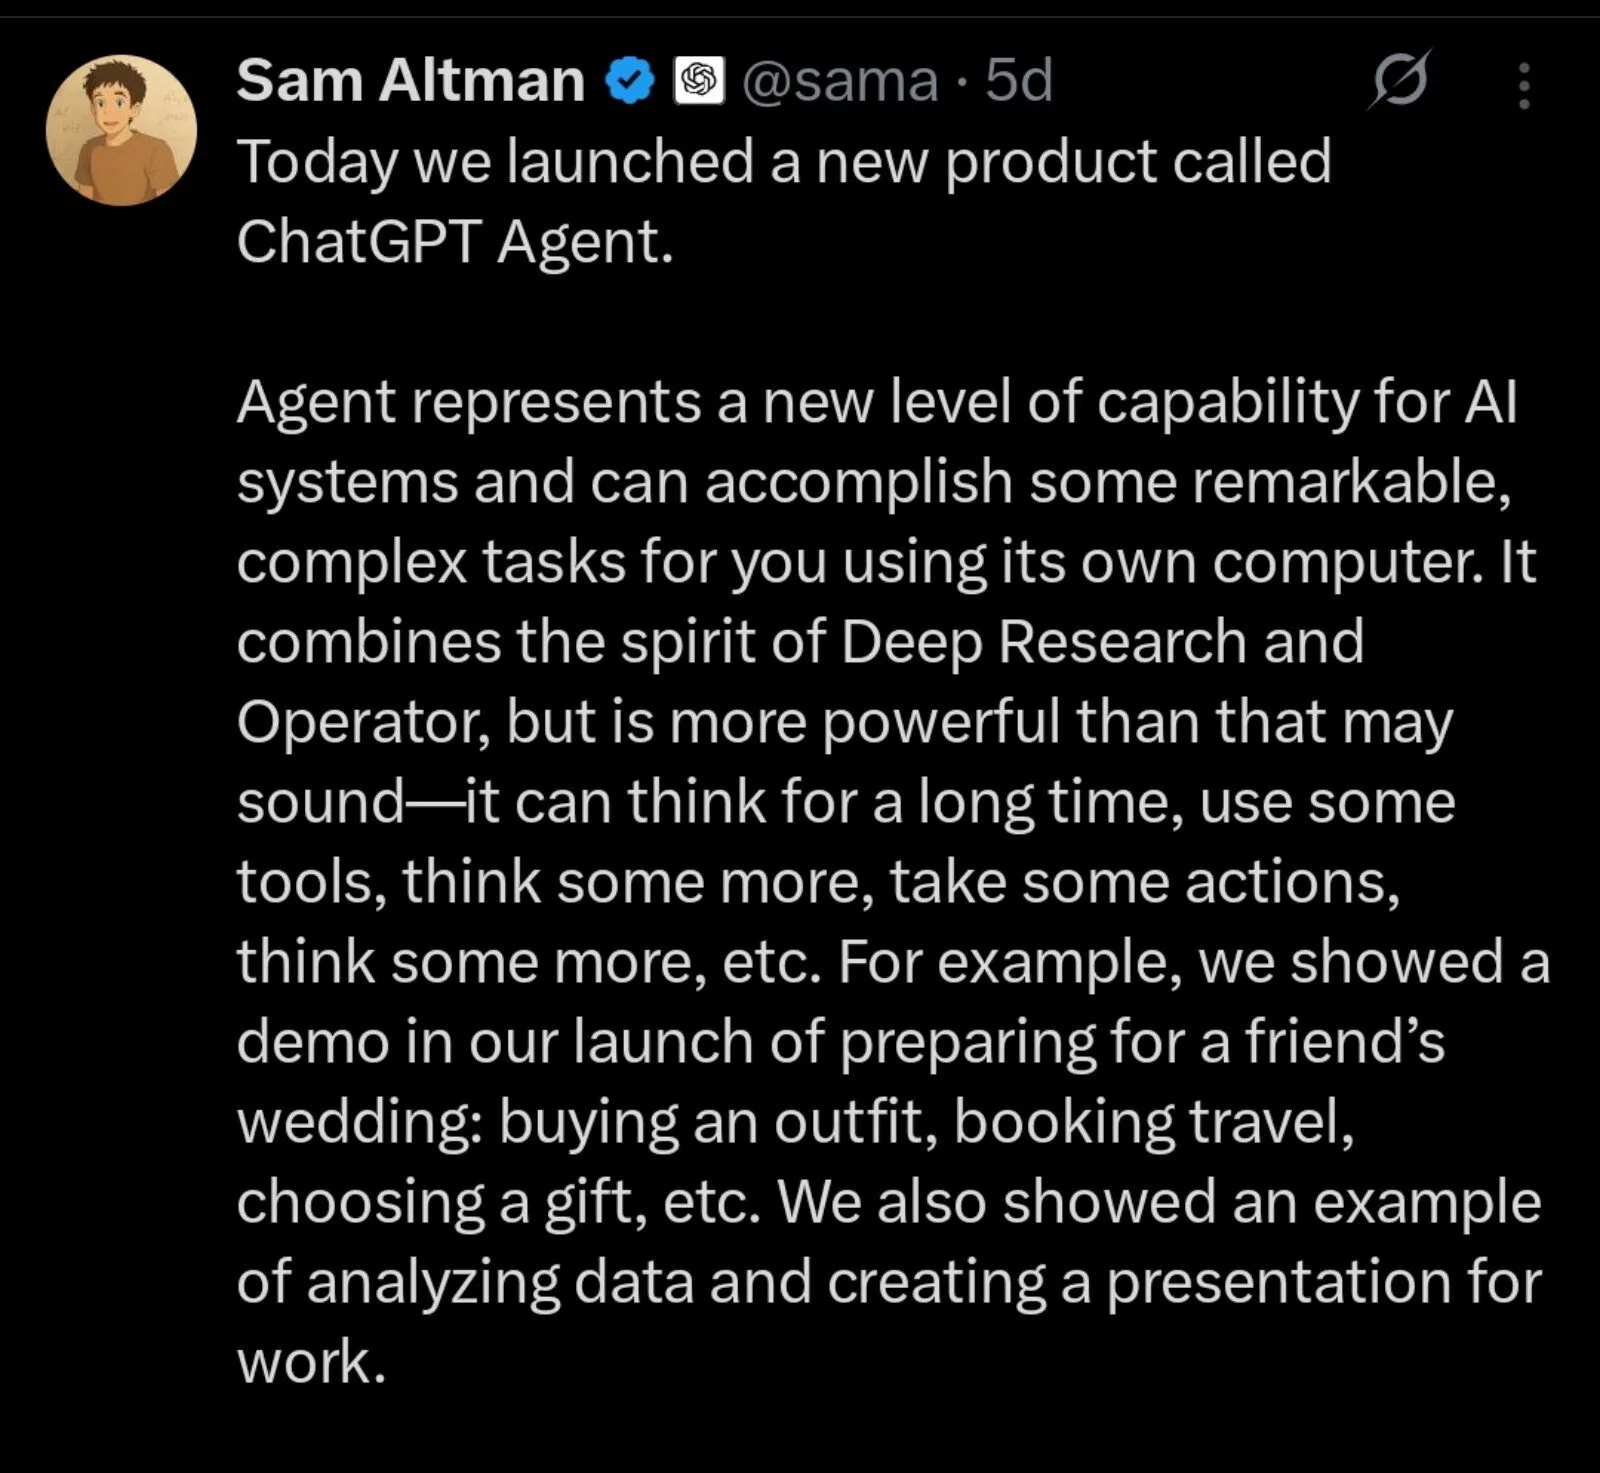This screenshot has width=1600, height=1473.
Task: Open the three-dot more options menu
Action: [1523, 85]
